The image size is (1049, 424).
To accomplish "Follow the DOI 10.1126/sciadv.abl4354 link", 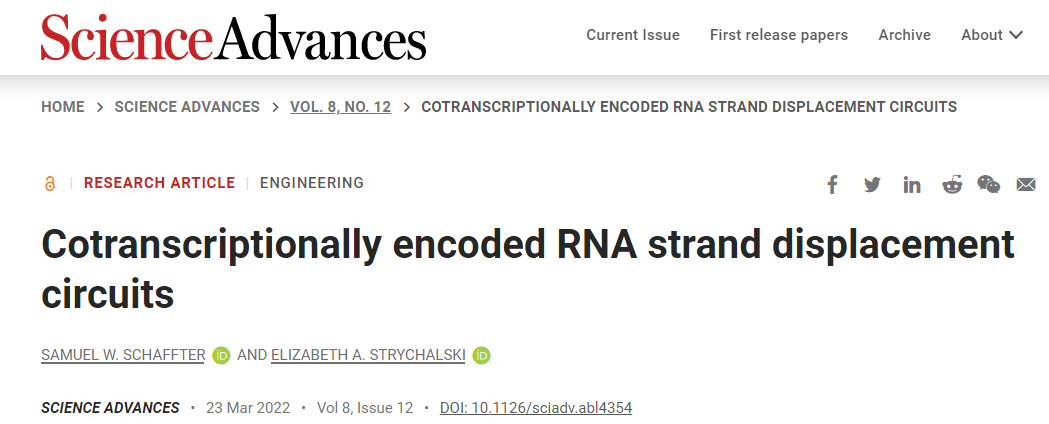I will point(536,408).
